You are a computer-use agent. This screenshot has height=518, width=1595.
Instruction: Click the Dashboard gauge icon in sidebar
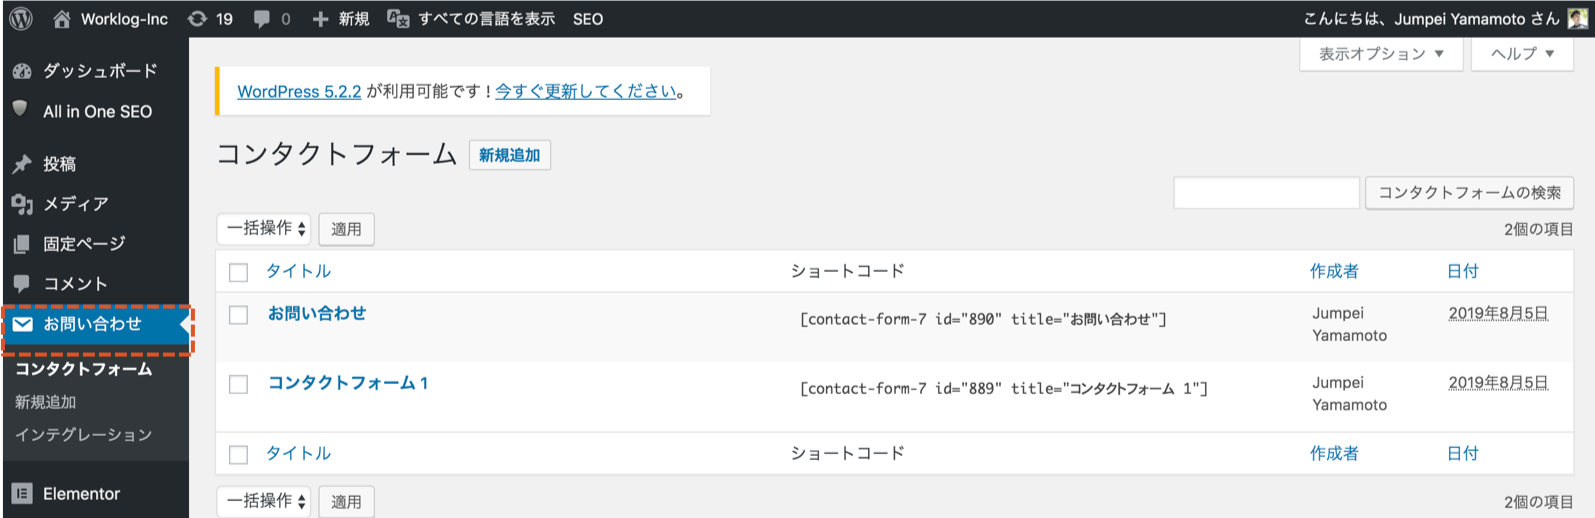click(x=22, y=71)
